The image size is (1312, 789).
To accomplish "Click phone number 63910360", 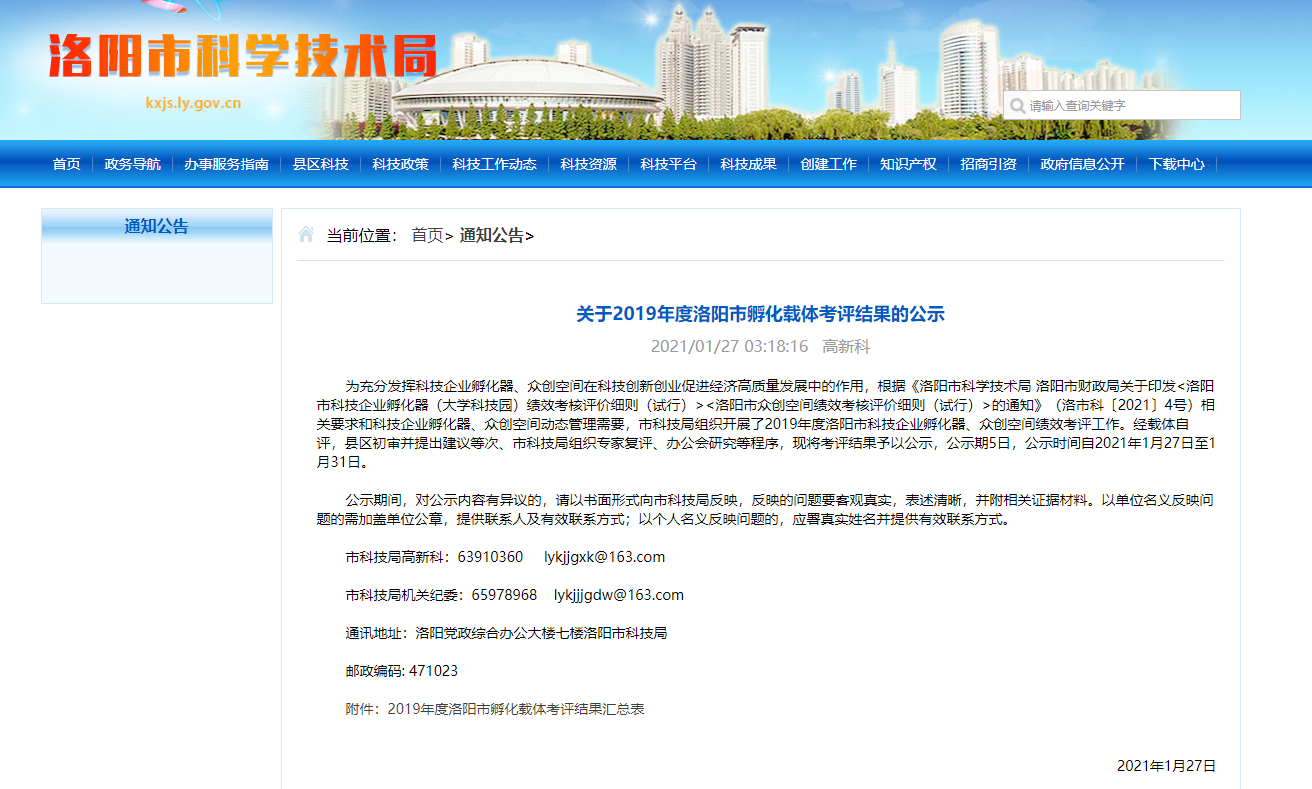I will pos(490,557).
